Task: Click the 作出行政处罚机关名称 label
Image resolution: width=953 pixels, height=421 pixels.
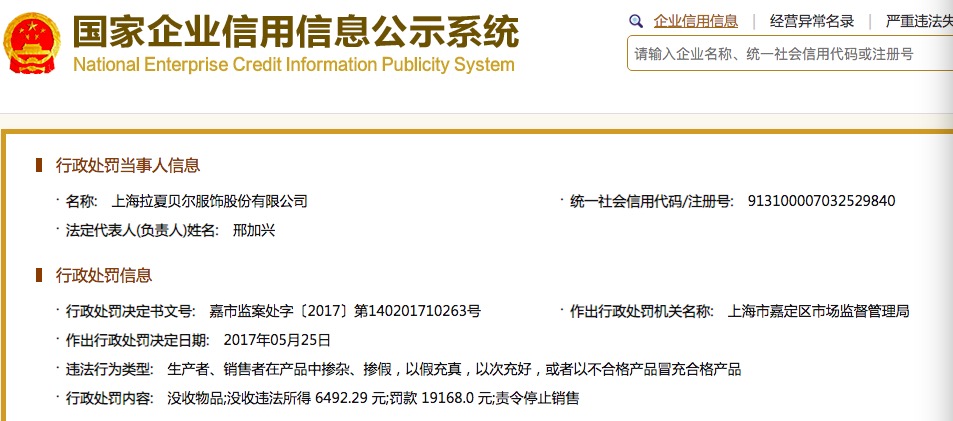Action: pos(641,312)
